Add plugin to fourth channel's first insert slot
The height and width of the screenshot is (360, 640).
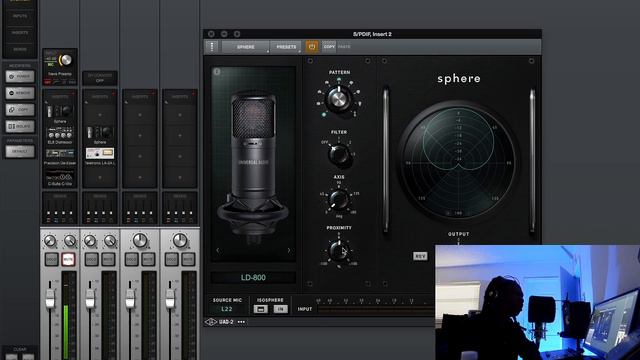pos(180,115)
